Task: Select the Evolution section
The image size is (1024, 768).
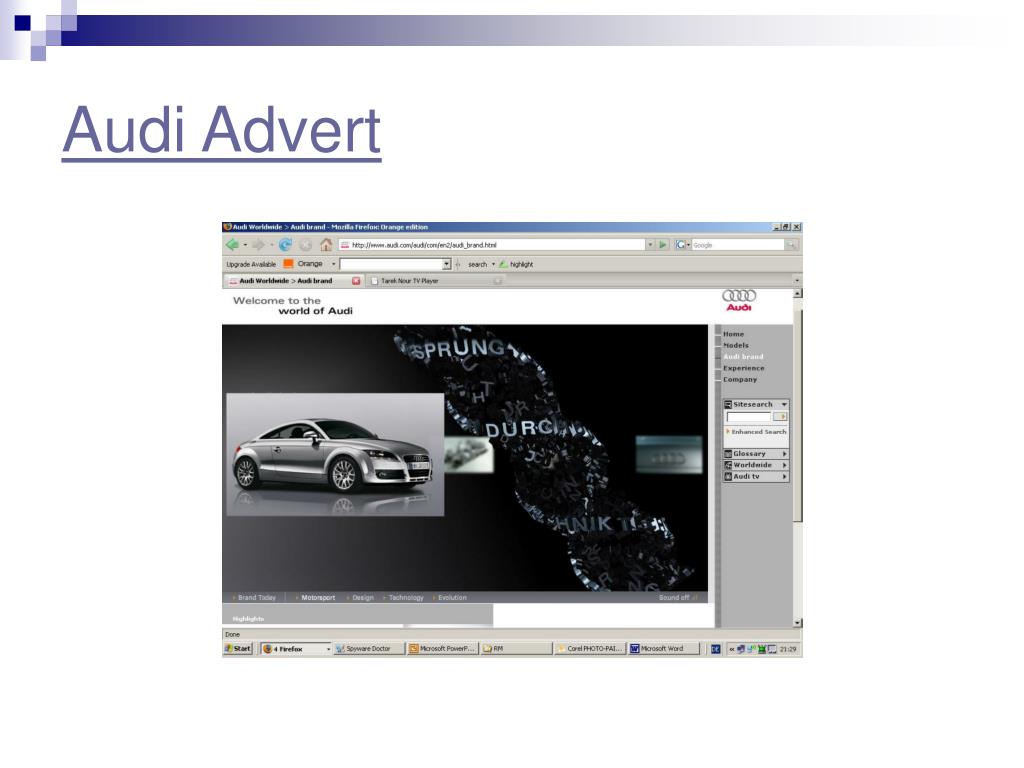Action: (x=452, y=598)
